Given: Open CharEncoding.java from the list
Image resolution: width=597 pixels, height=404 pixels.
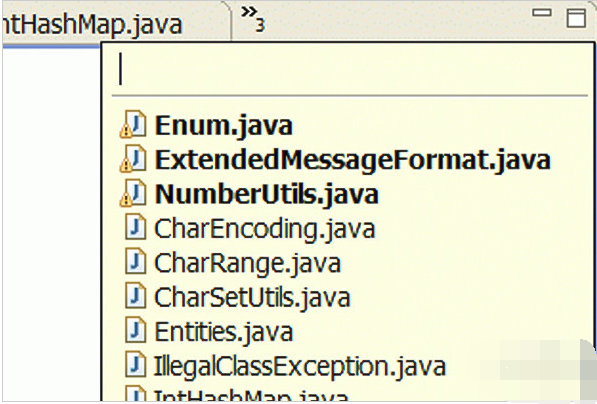Looking at the screenshot, I should 265,229.
